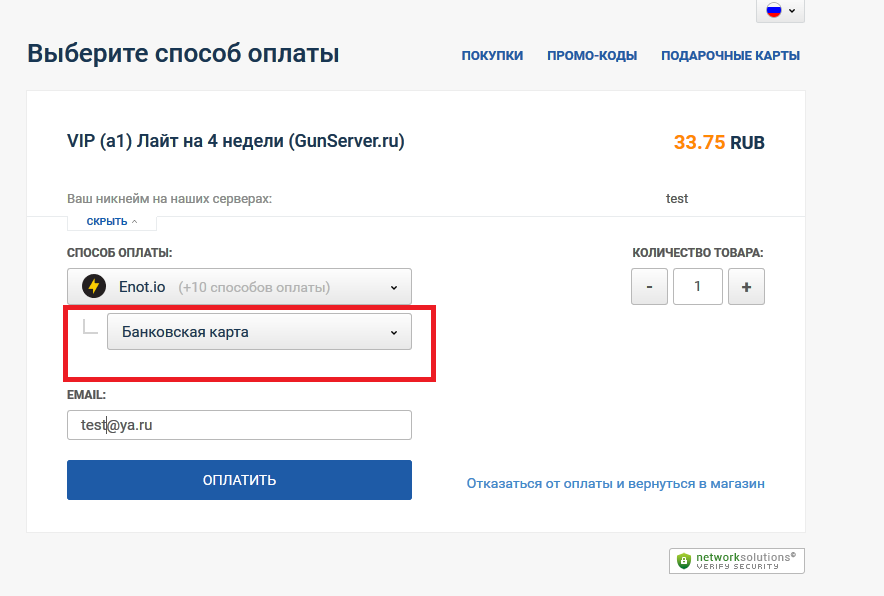Click the green lock security icon
Image resolution: width=884 pixels, height=596 pixels.
tap(684, 561)
